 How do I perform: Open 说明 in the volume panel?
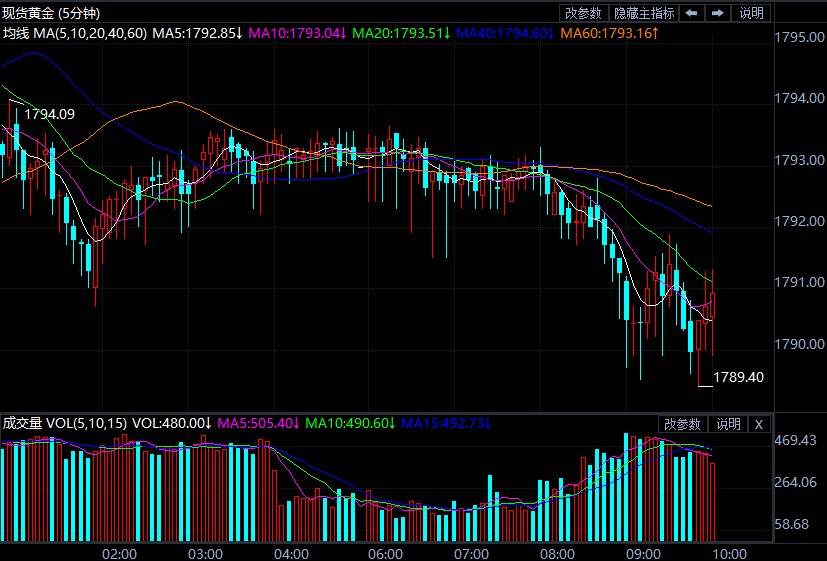[728, 424]
